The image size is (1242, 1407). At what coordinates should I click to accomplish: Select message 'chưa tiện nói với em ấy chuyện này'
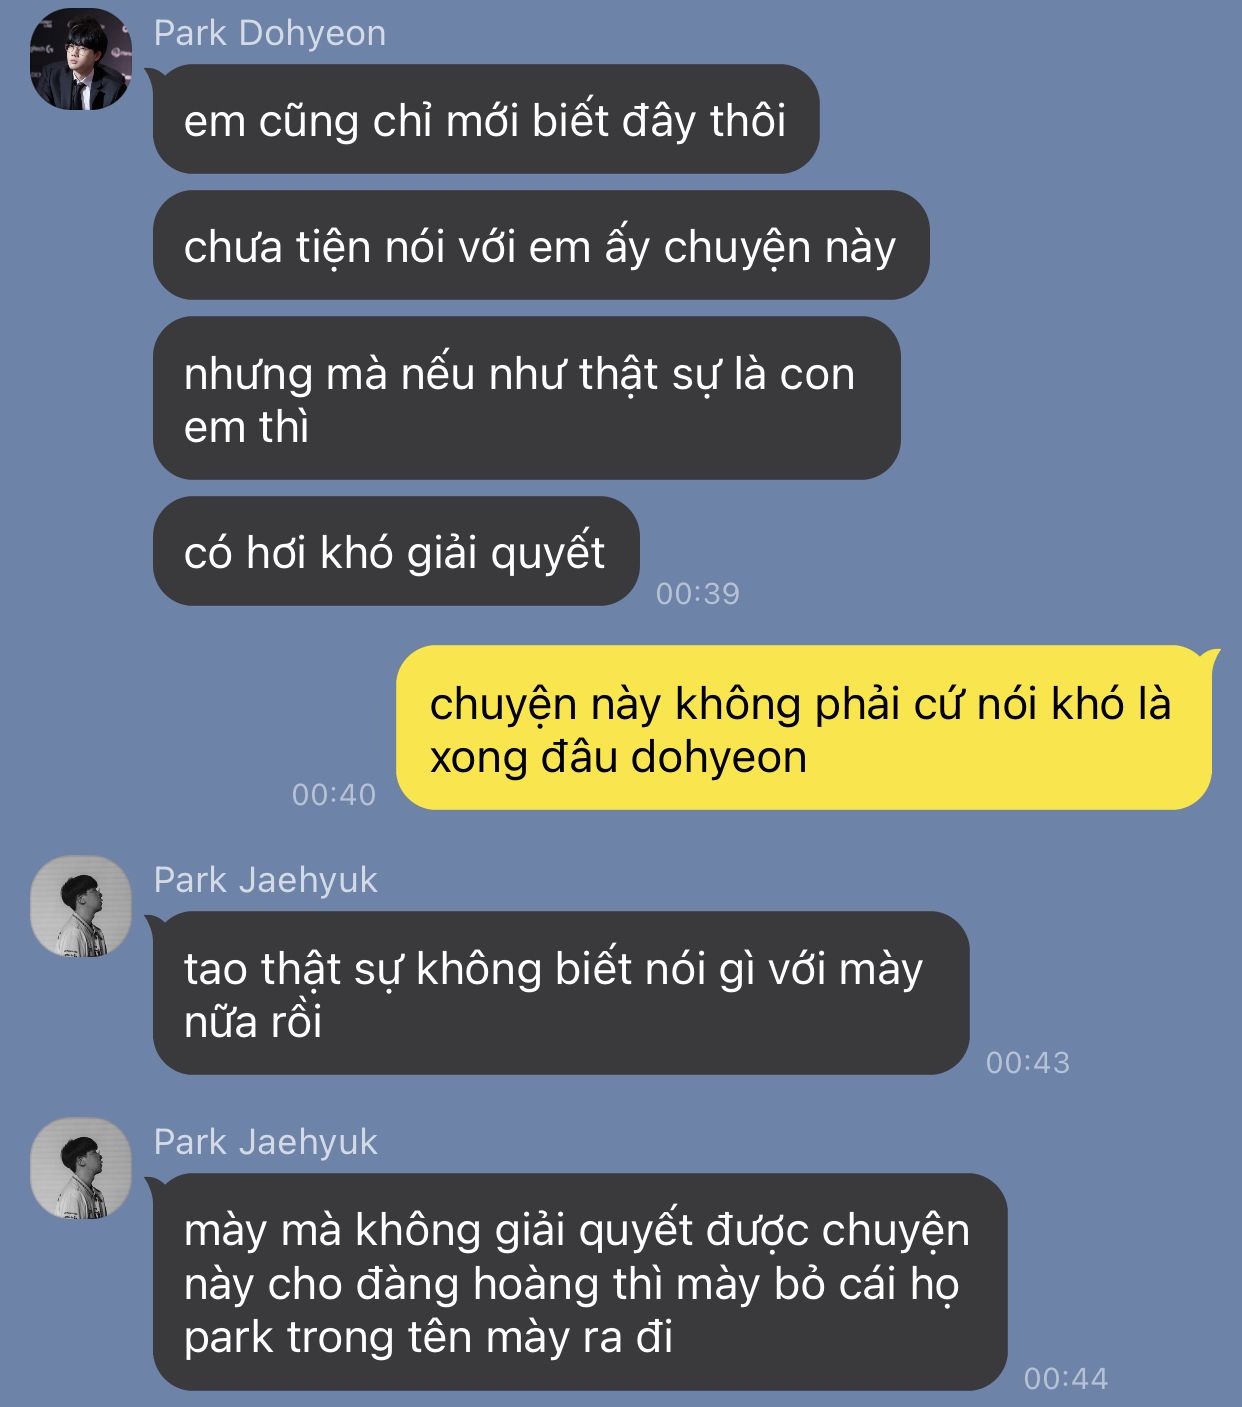click(541, 245)
